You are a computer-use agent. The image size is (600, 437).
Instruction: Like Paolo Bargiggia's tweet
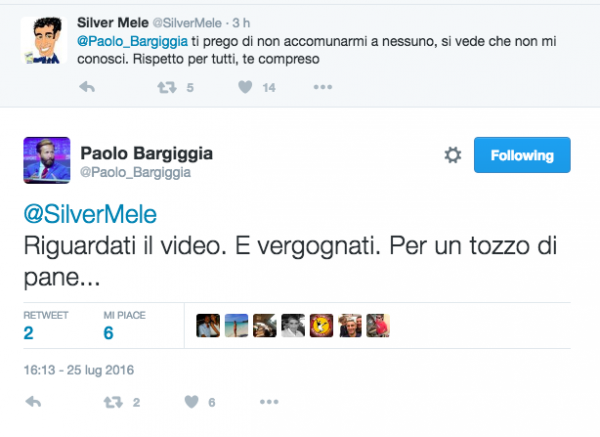[192, 402]
